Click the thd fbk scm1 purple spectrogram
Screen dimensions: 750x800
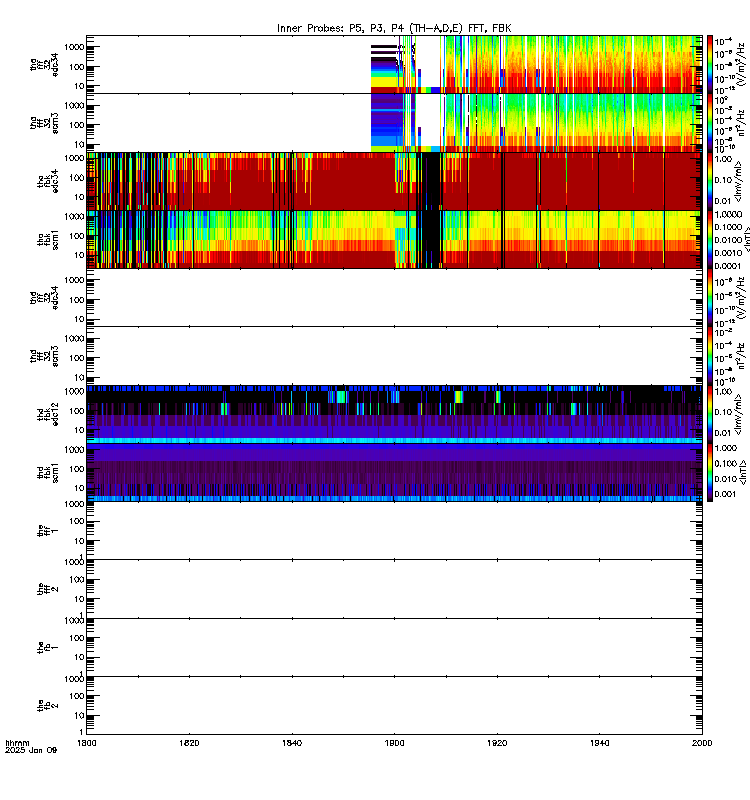pyautogui.click(x=394, y=472)
